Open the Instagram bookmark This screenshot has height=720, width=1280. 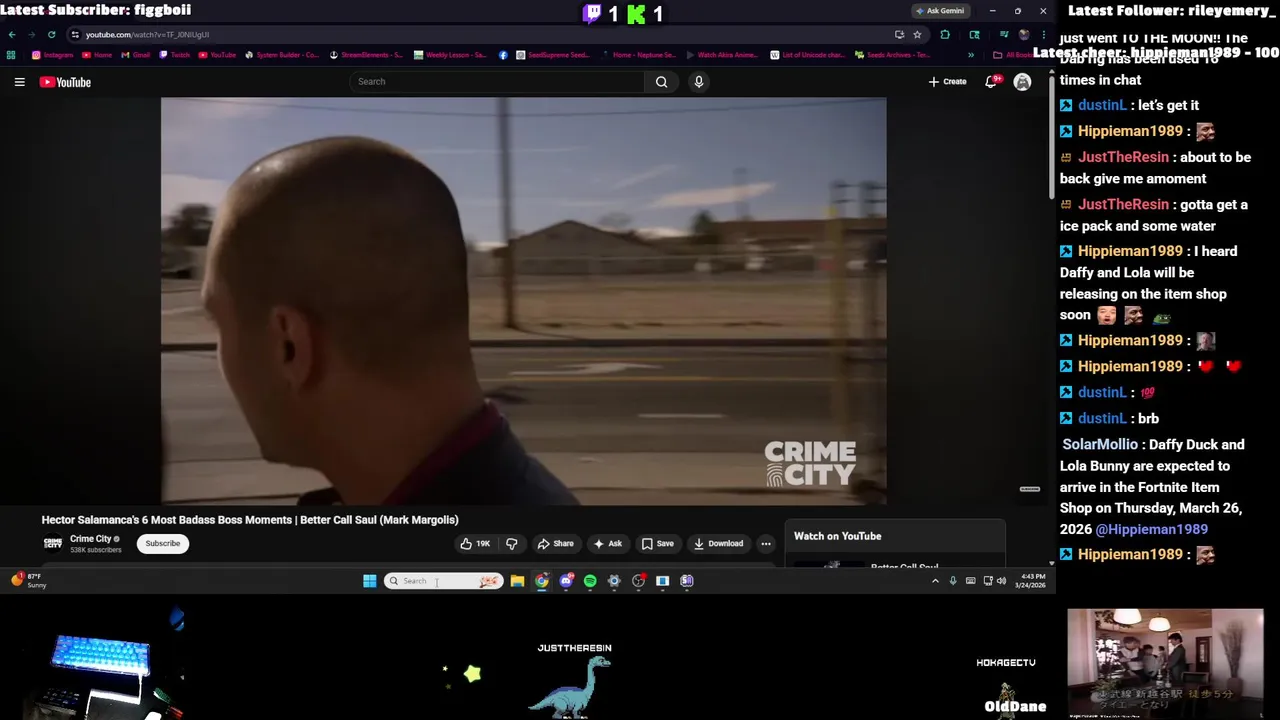pos(53,55)
